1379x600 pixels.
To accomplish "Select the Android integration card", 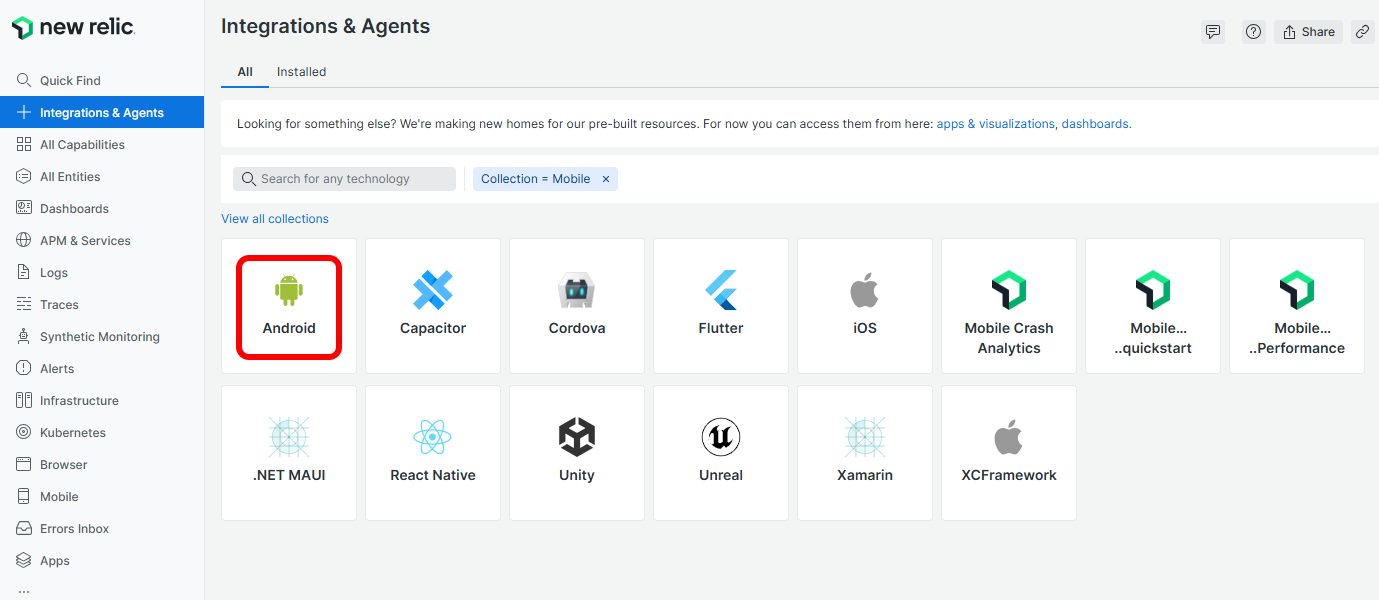I will click(289, 306).
